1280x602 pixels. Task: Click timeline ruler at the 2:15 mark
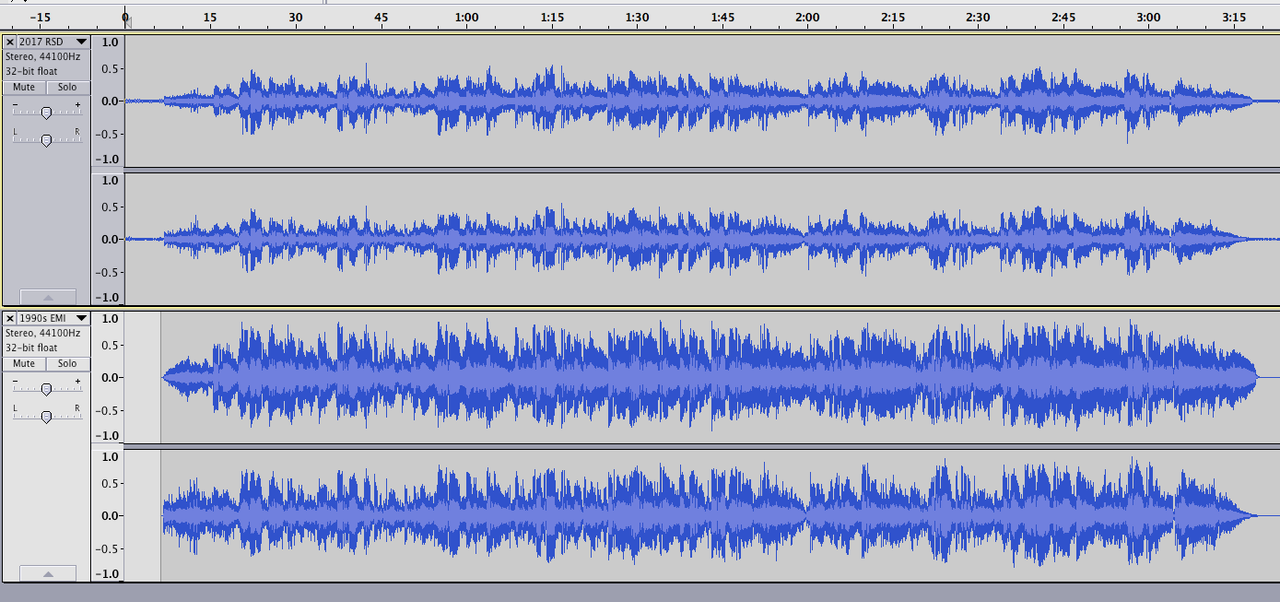(x=893, y=17)
